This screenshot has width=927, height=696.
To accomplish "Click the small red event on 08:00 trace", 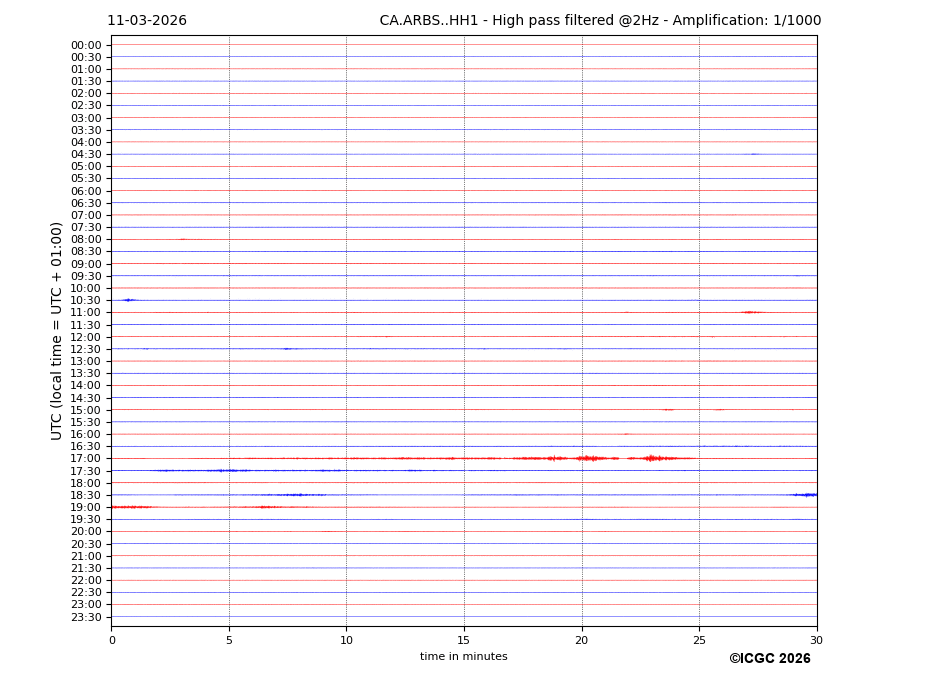I will (x=182, y=239).
